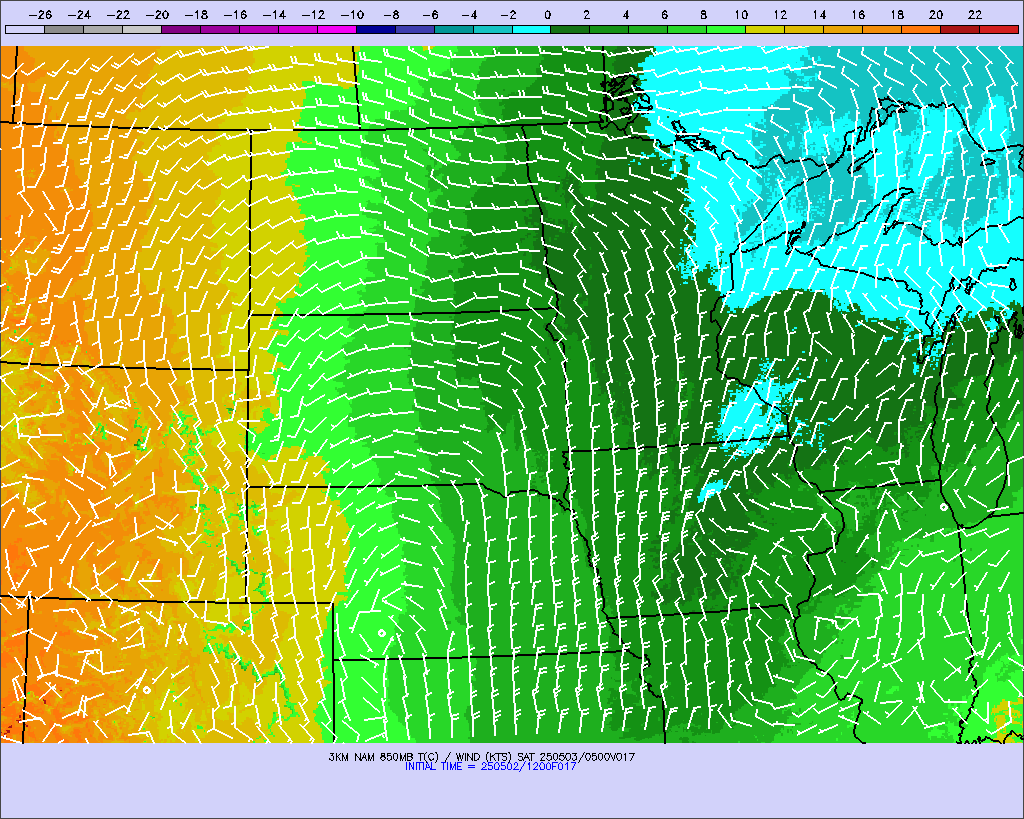Click the "0" legend label
This screenshot has height=819, width=1024.
(547, 14)
